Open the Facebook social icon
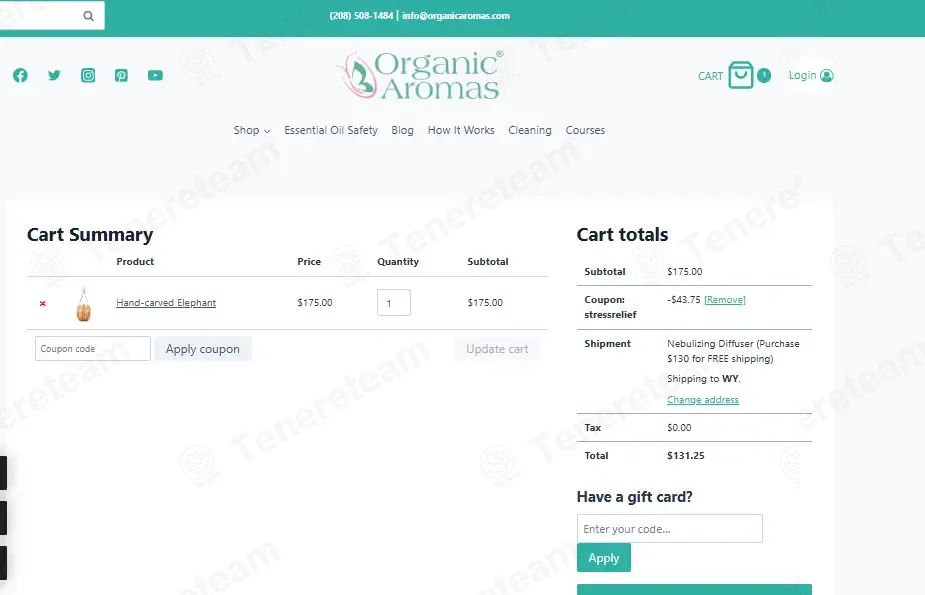The image size is (925, 595). [21, 75]
